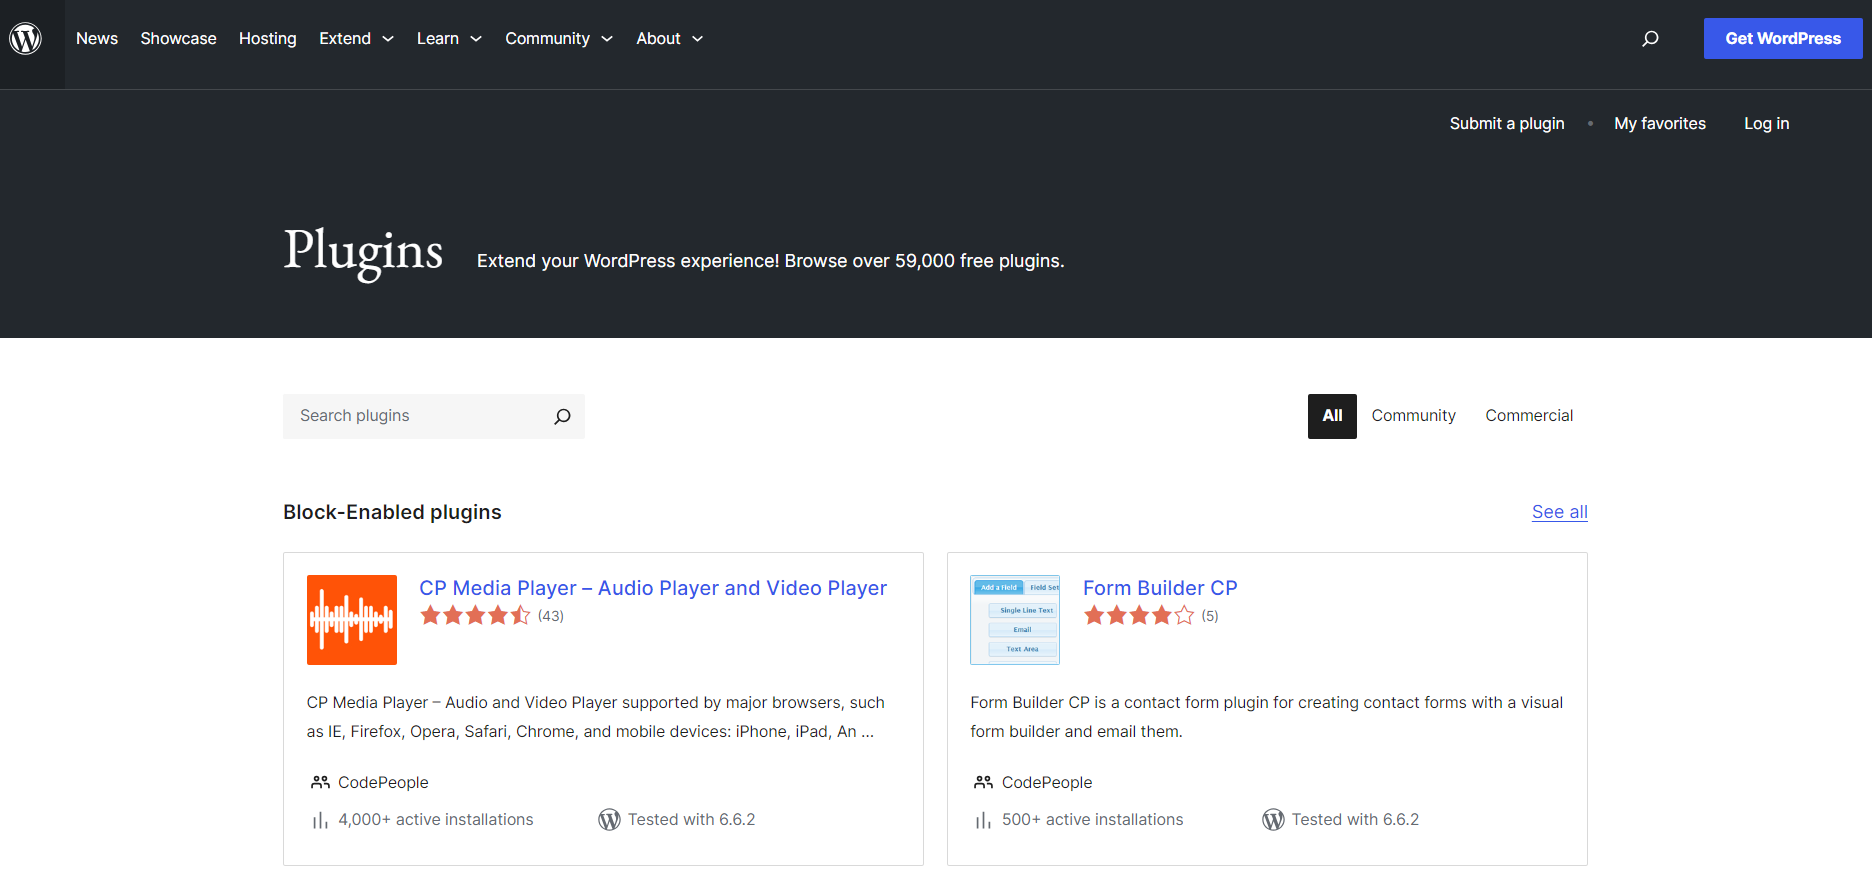Open Form Builder CP title link
This screenshot has height=876, width=1872.
click(x=1160, y=588)
